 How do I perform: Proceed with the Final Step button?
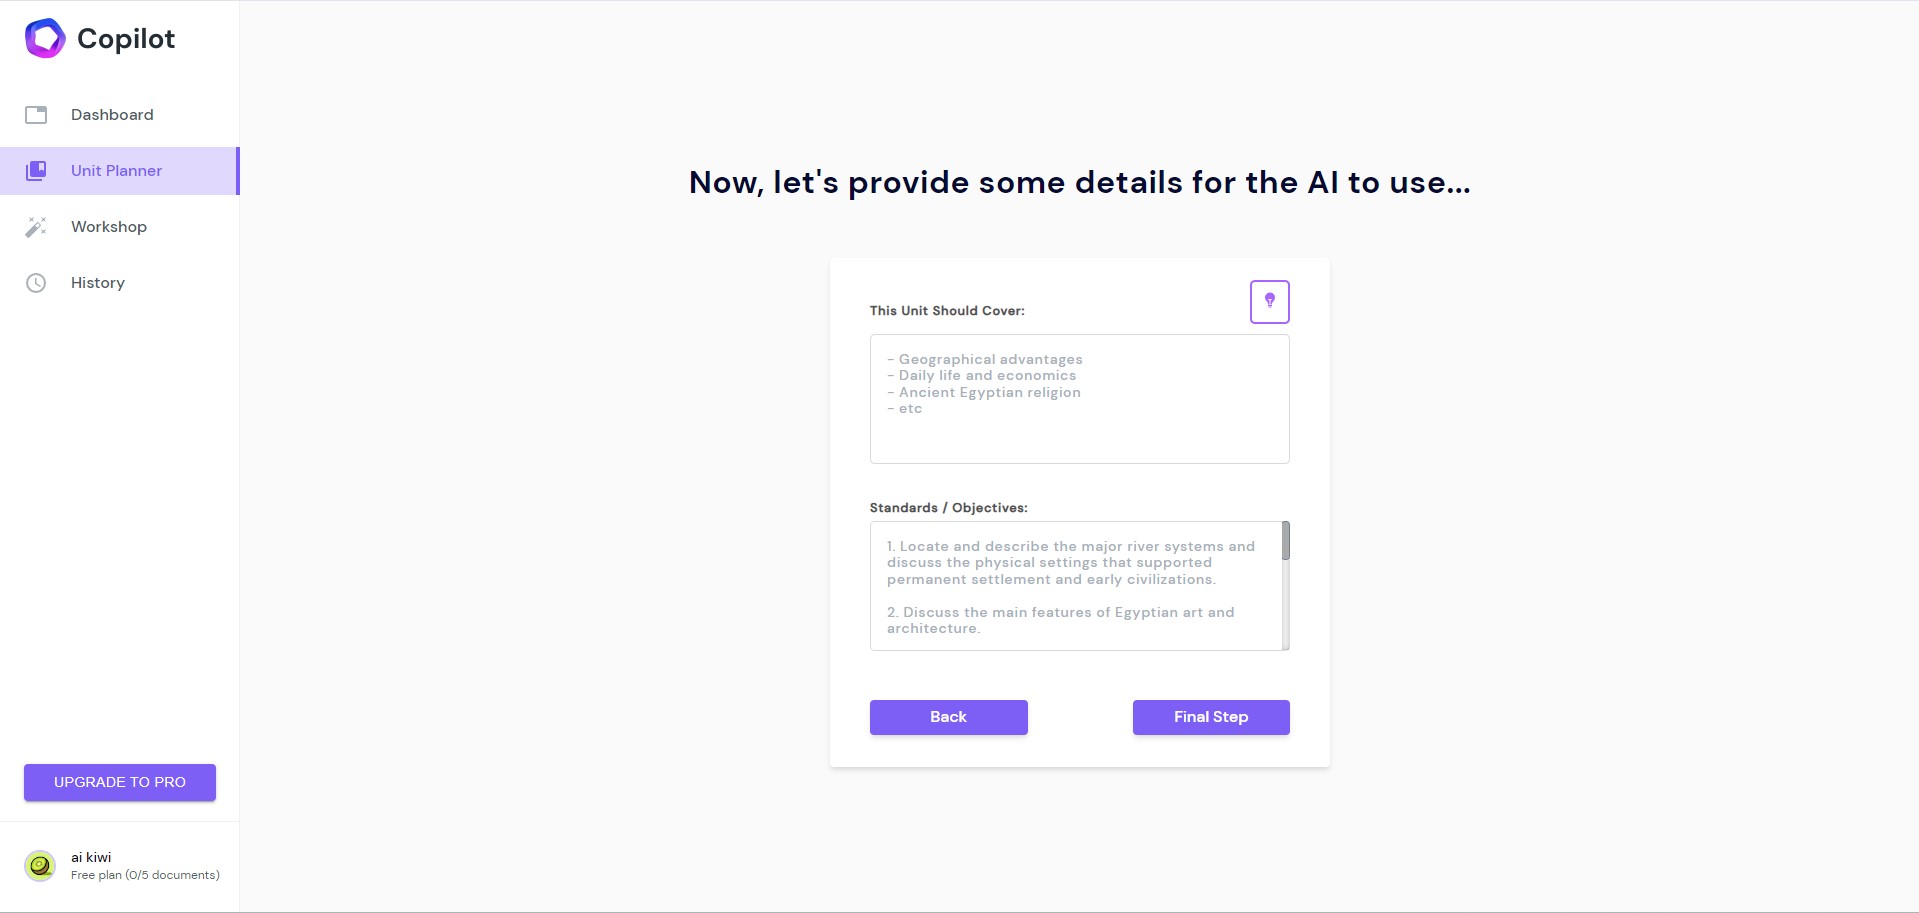[1211, 717]
